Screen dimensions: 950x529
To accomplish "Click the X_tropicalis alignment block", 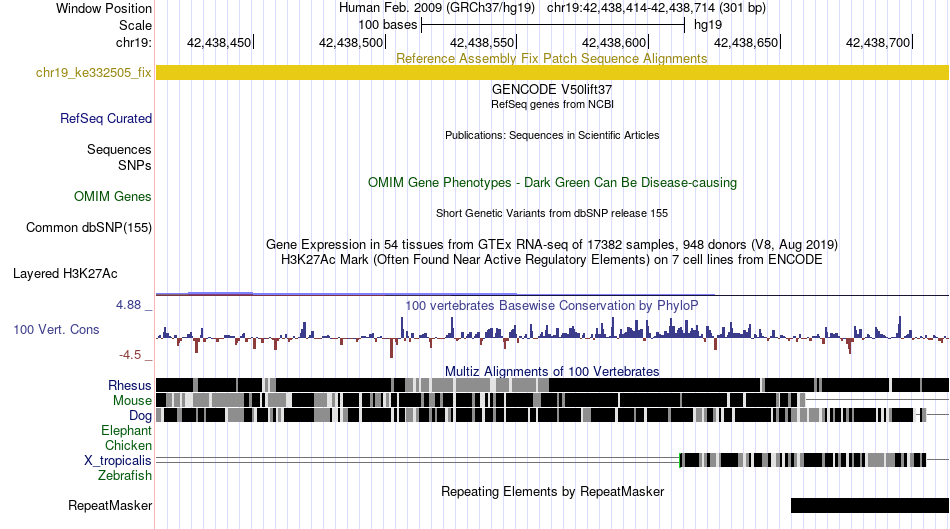I will [x=803, y=460].
